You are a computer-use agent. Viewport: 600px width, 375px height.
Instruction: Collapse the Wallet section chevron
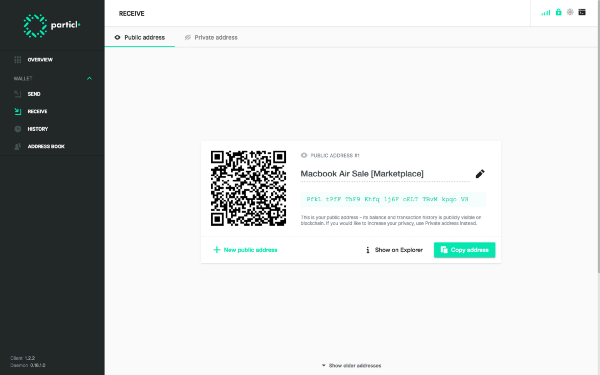pyautogui.click(x=89, y=78)
